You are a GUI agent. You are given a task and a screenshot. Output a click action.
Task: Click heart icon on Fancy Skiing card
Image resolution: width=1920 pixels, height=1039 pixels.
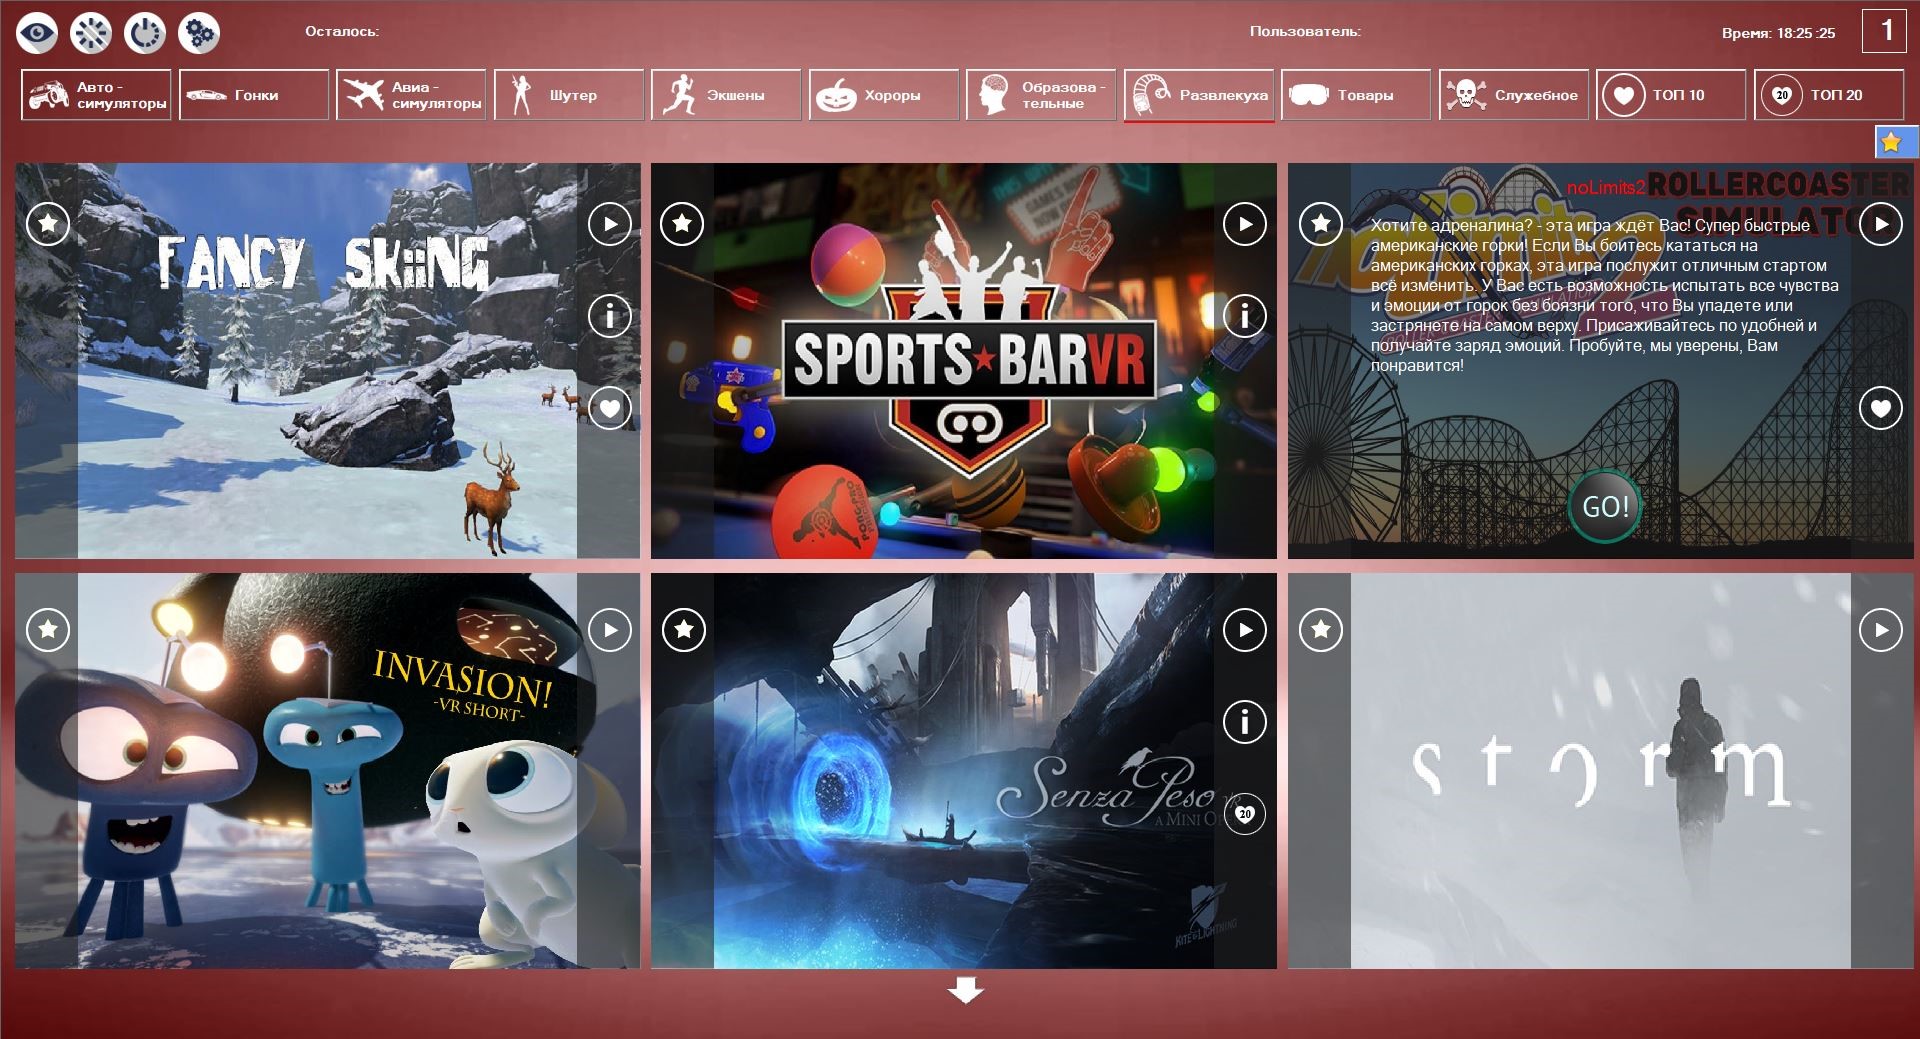click(x=610, y=408)
